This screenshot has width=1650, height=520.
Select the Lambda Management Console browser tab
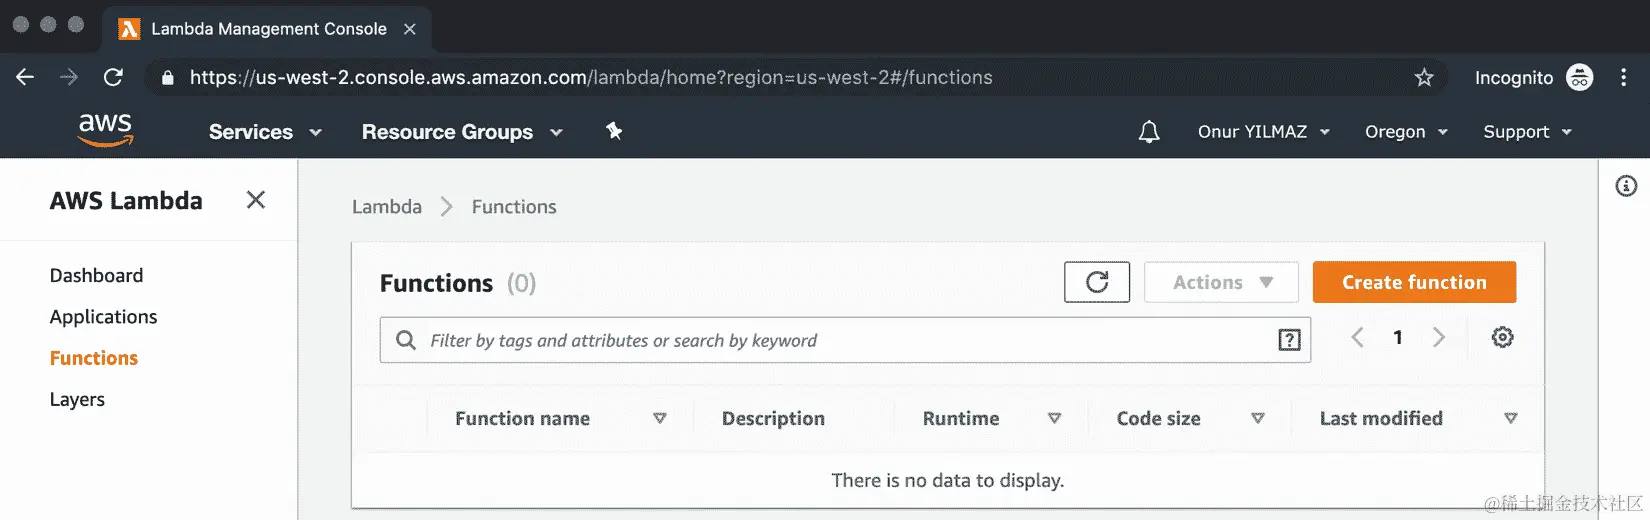click(266, 29)
